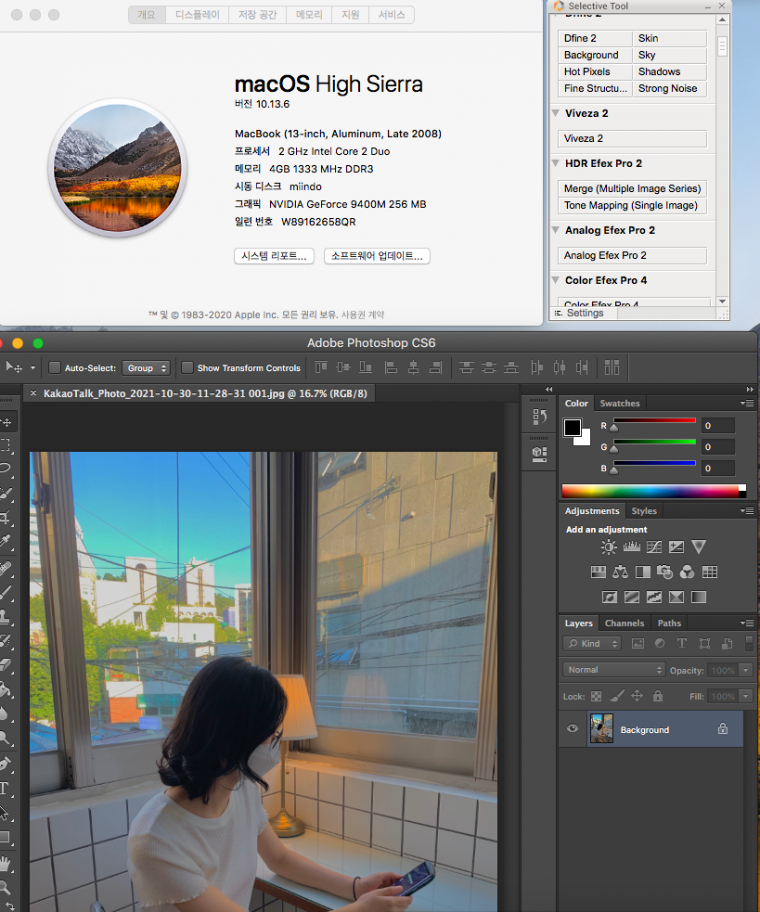
Task: Toggle Lock transparent pixels
Action: point(596,696)
